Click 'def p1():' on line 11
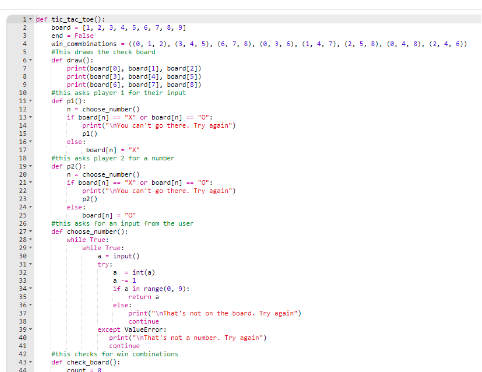This screenshot has width=482, height=372. point(69,101)
